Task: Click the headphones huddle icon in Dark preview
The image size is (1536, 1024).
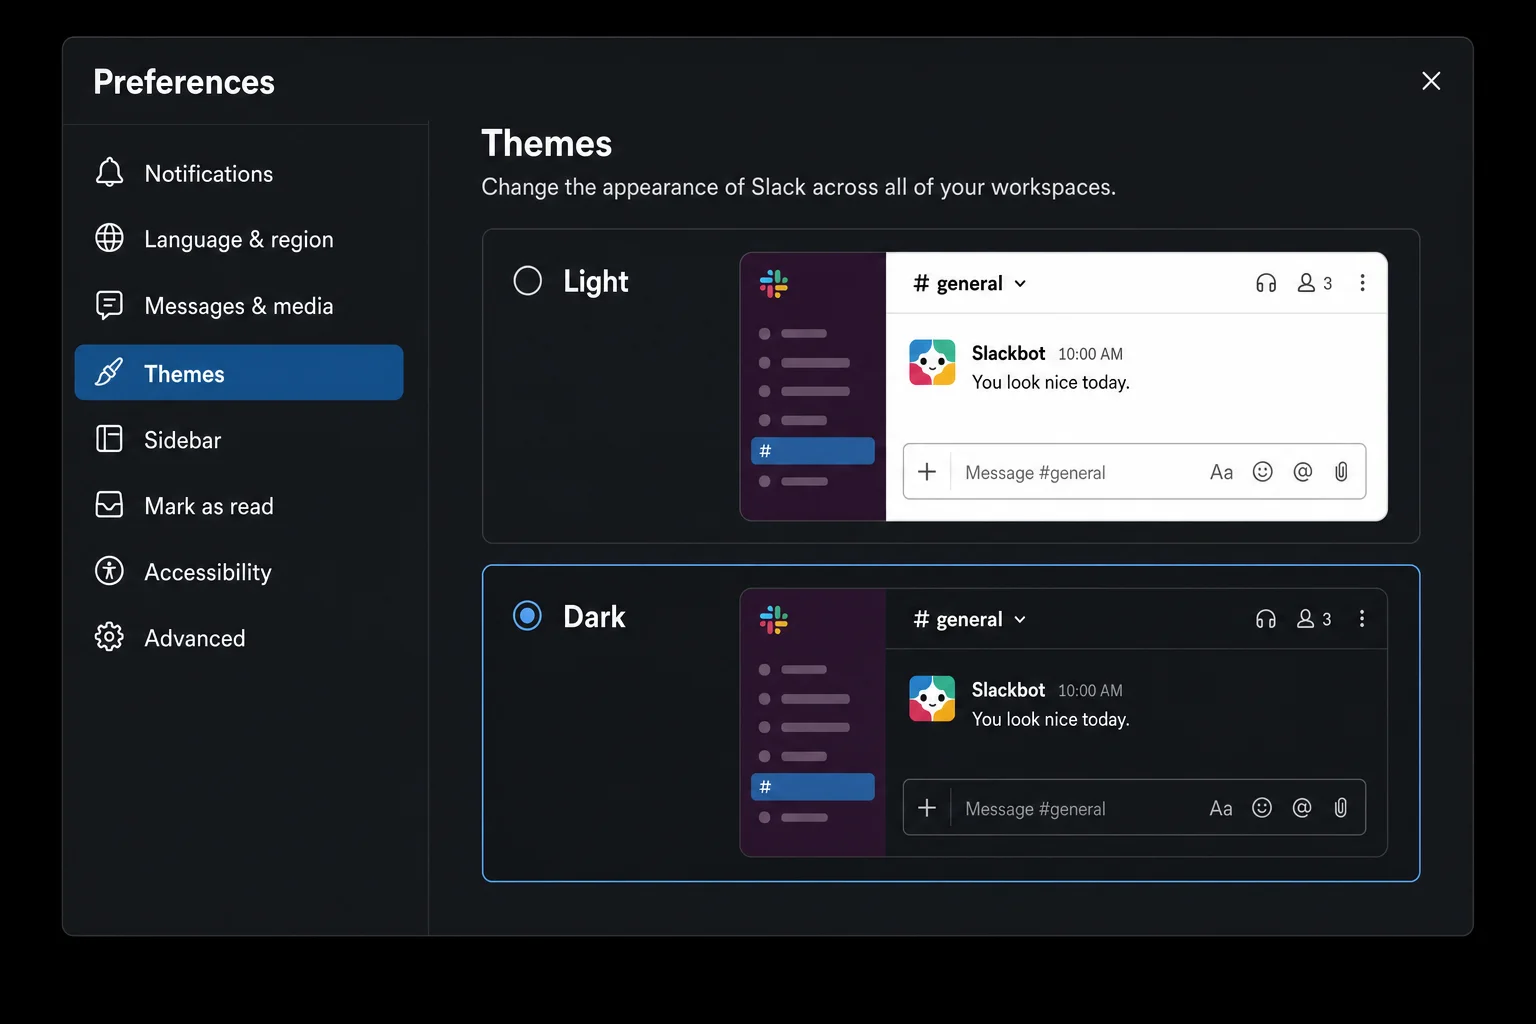Action: click(1266, 619)
